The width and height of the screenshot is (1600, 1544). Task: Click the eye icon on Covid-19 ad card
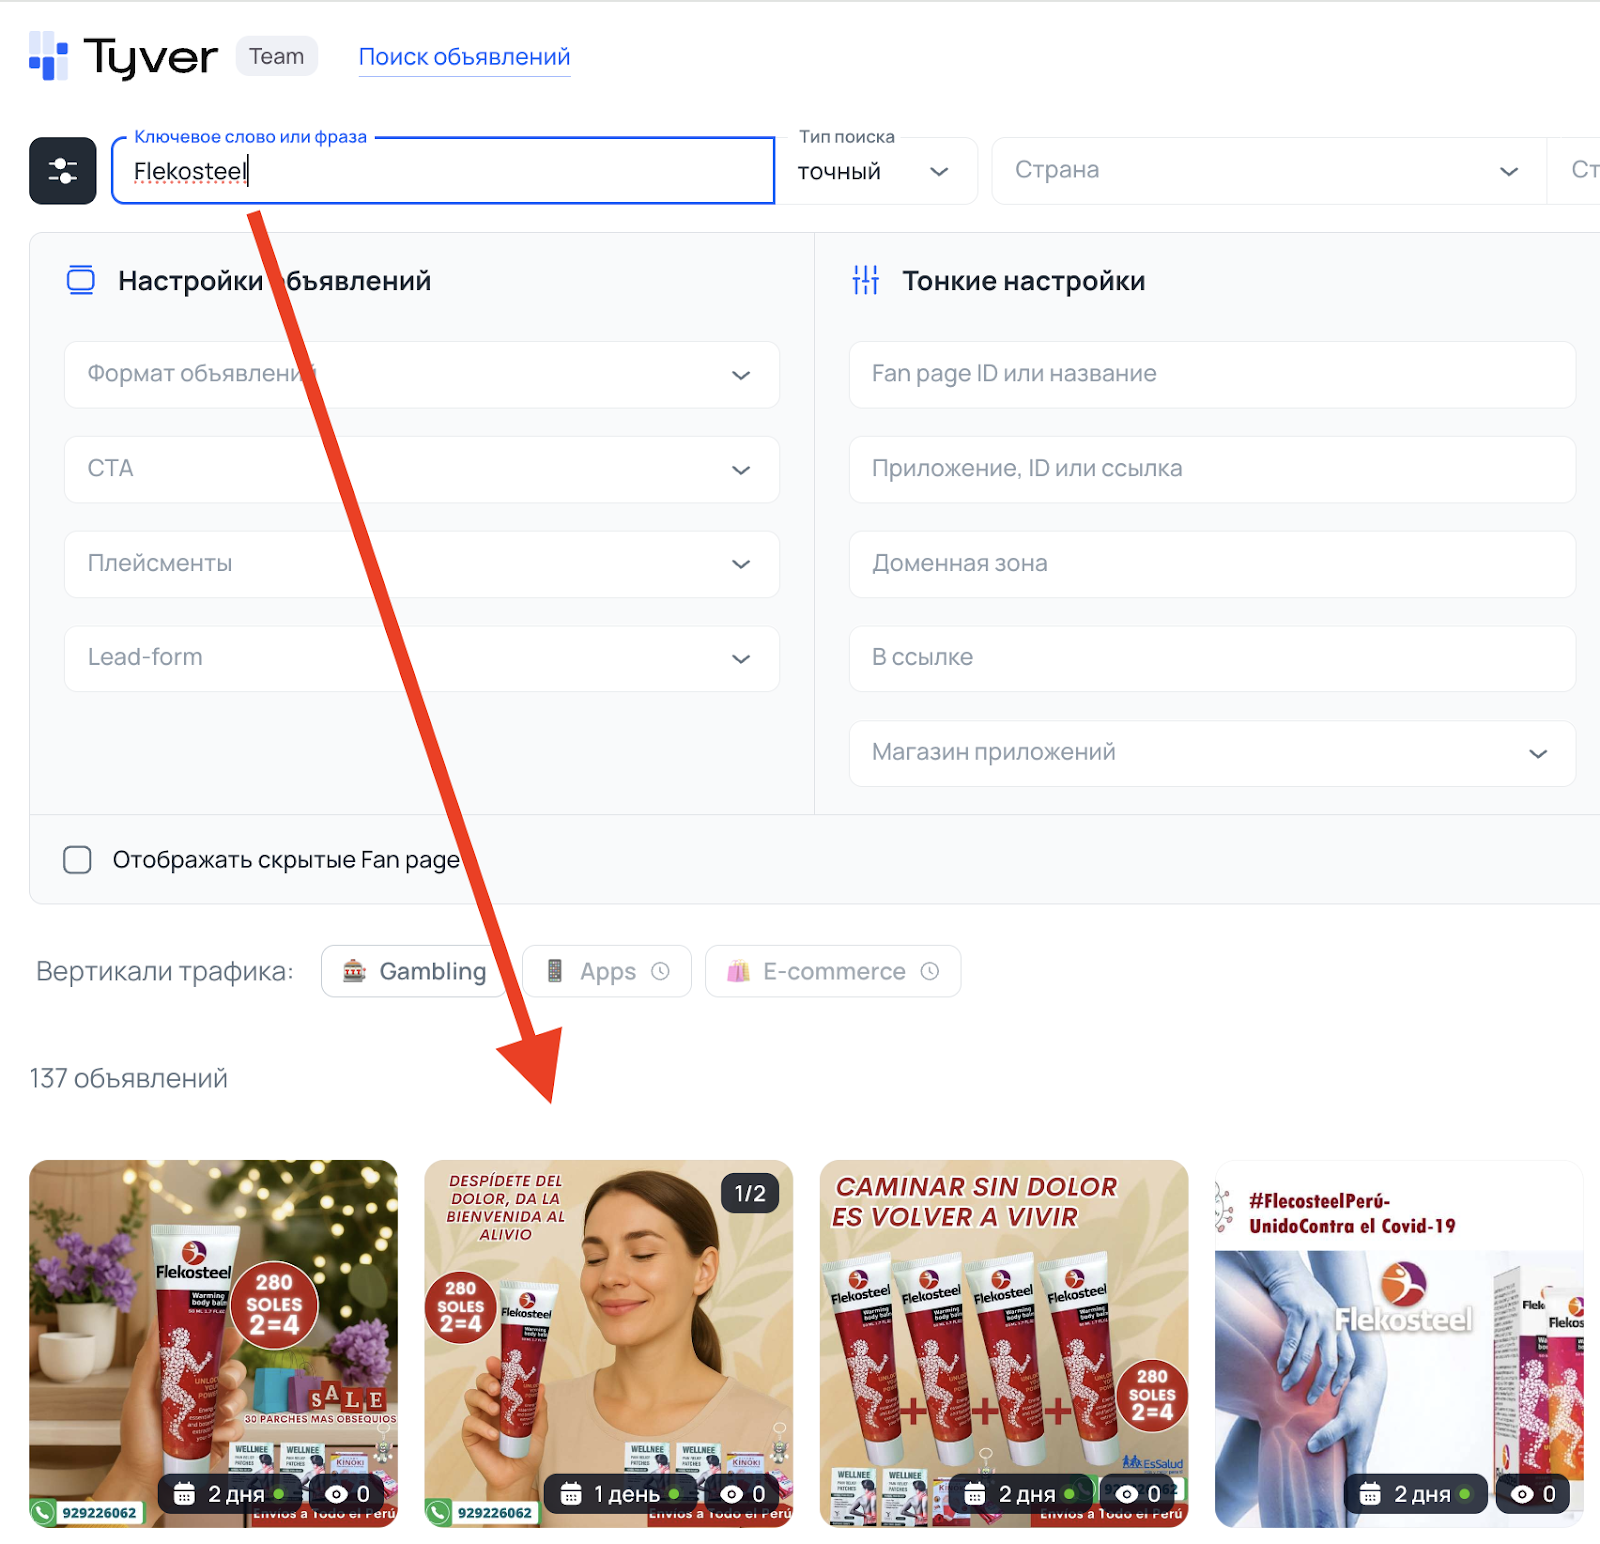coord(1523,1494)
